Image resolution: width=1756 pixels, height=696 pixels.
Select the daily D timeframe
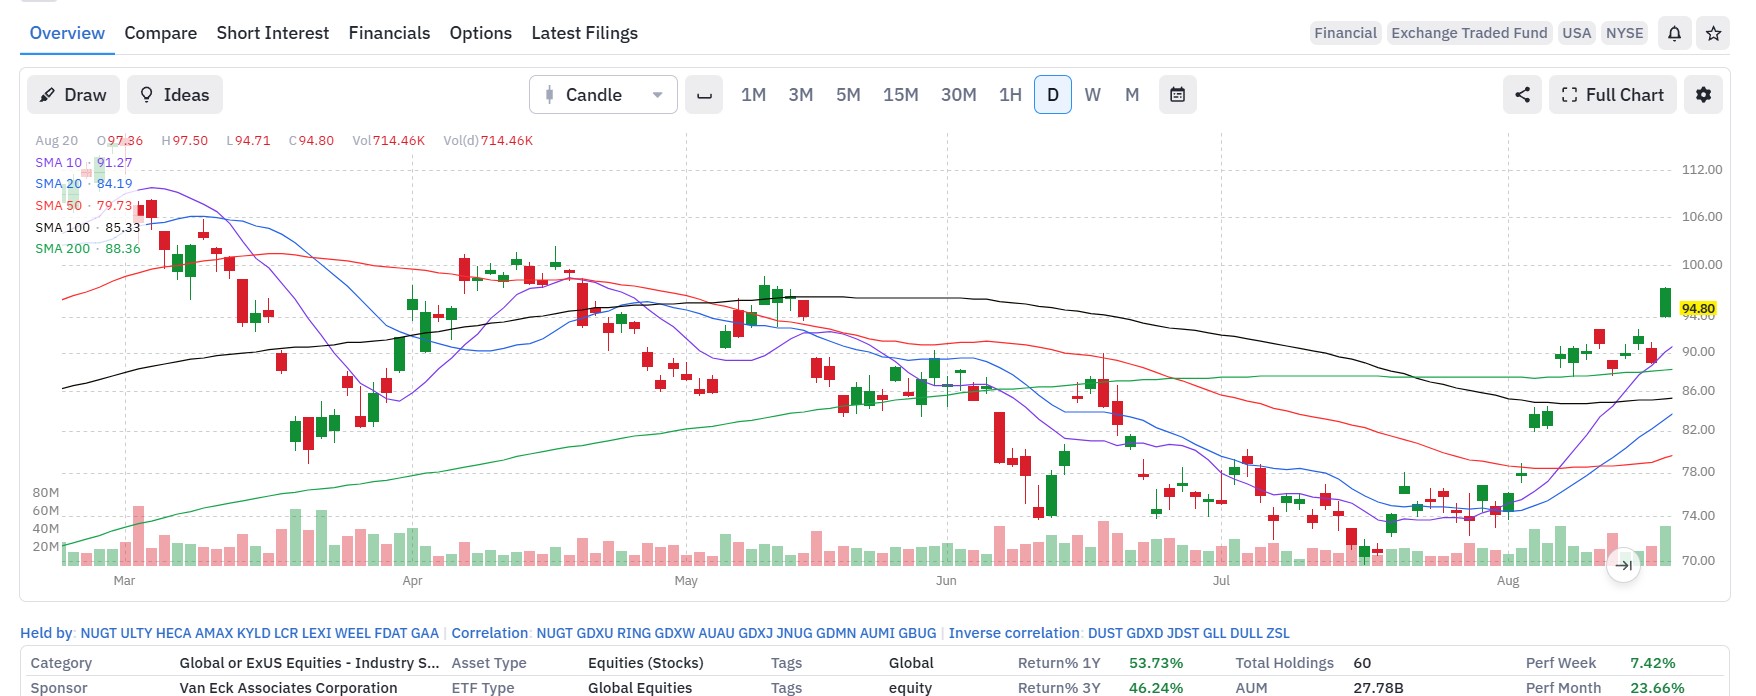point(1052,95)
